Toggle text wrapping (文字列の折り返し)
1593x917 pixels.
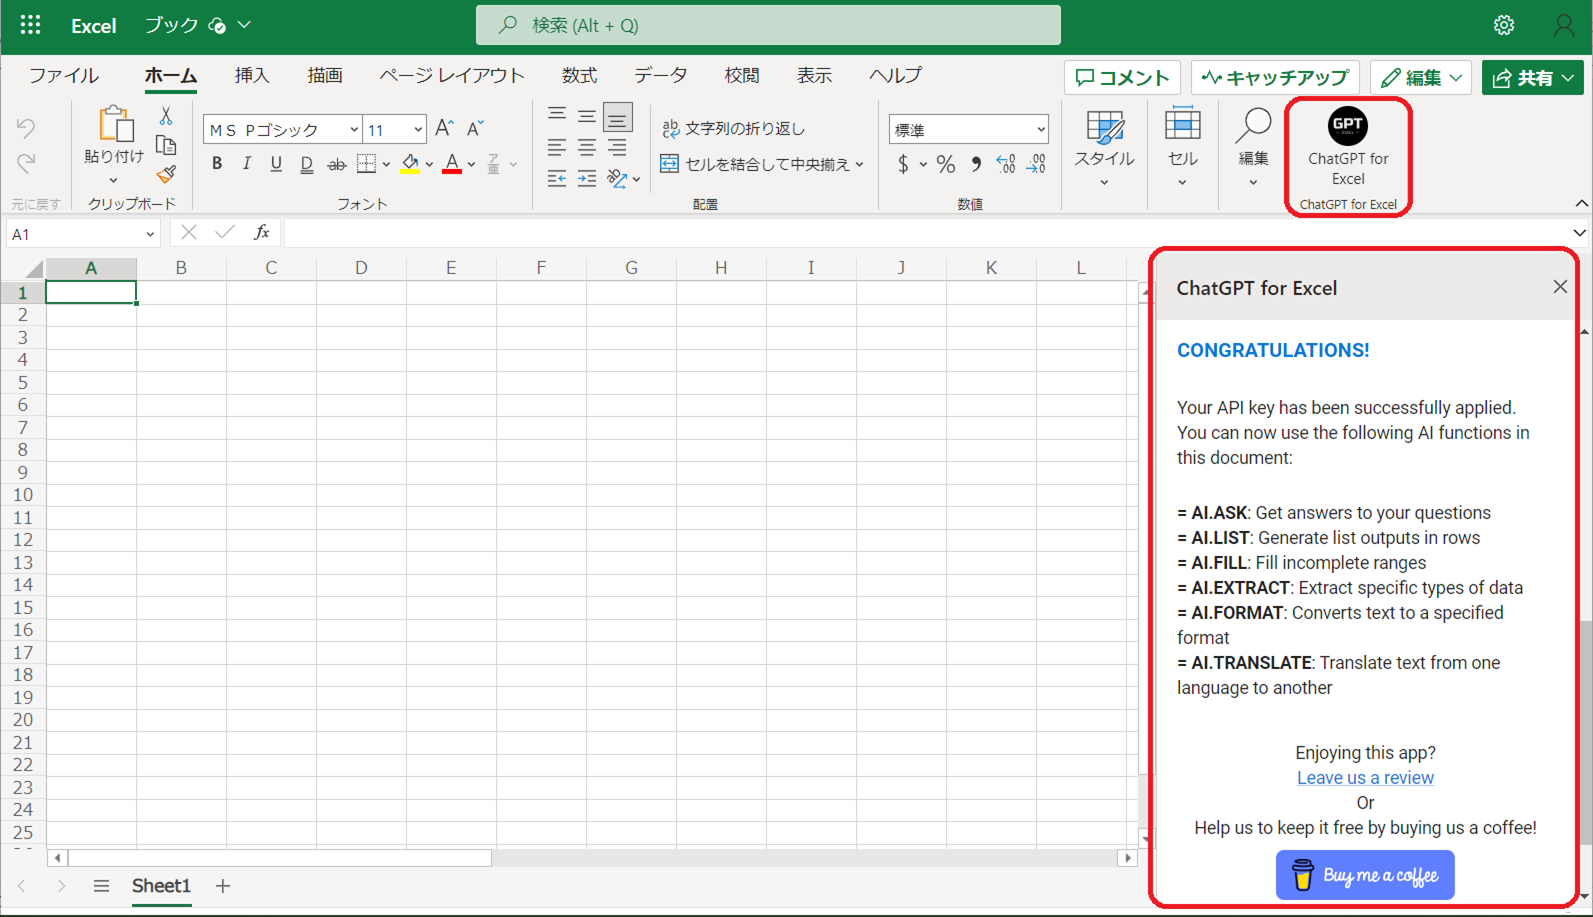pyautogui.click(x=734, y=128)
